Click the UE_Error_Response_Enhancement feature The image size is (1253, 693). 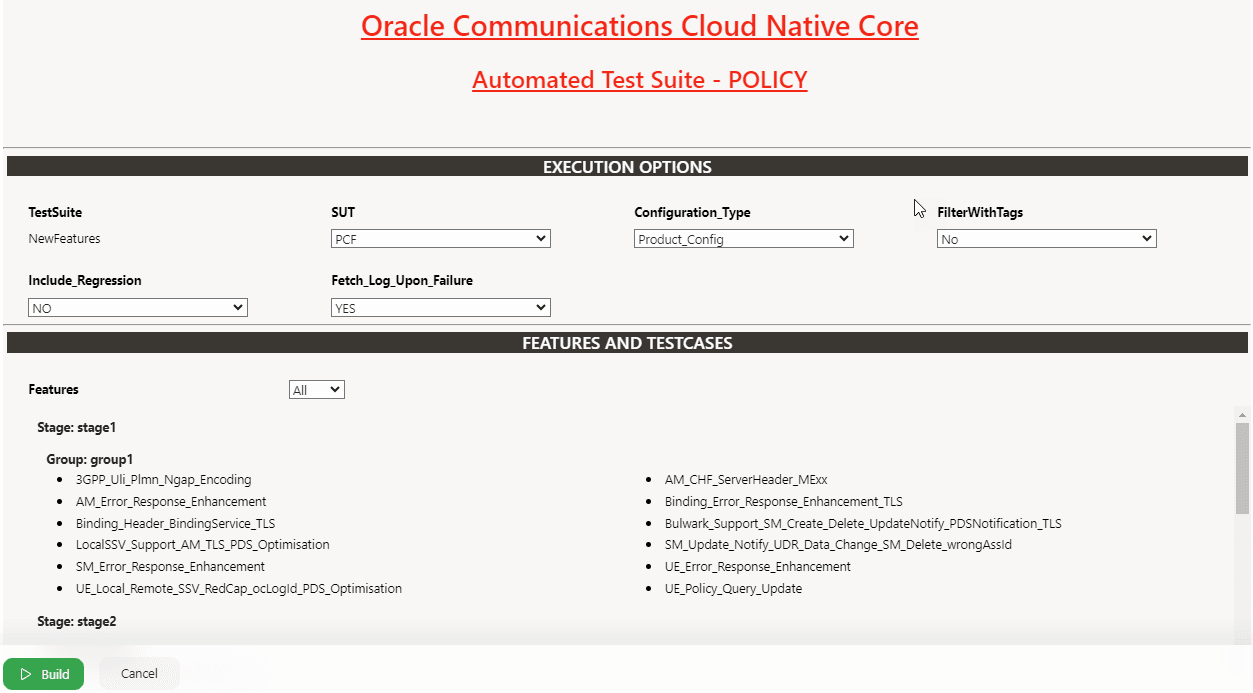[758, 566]
